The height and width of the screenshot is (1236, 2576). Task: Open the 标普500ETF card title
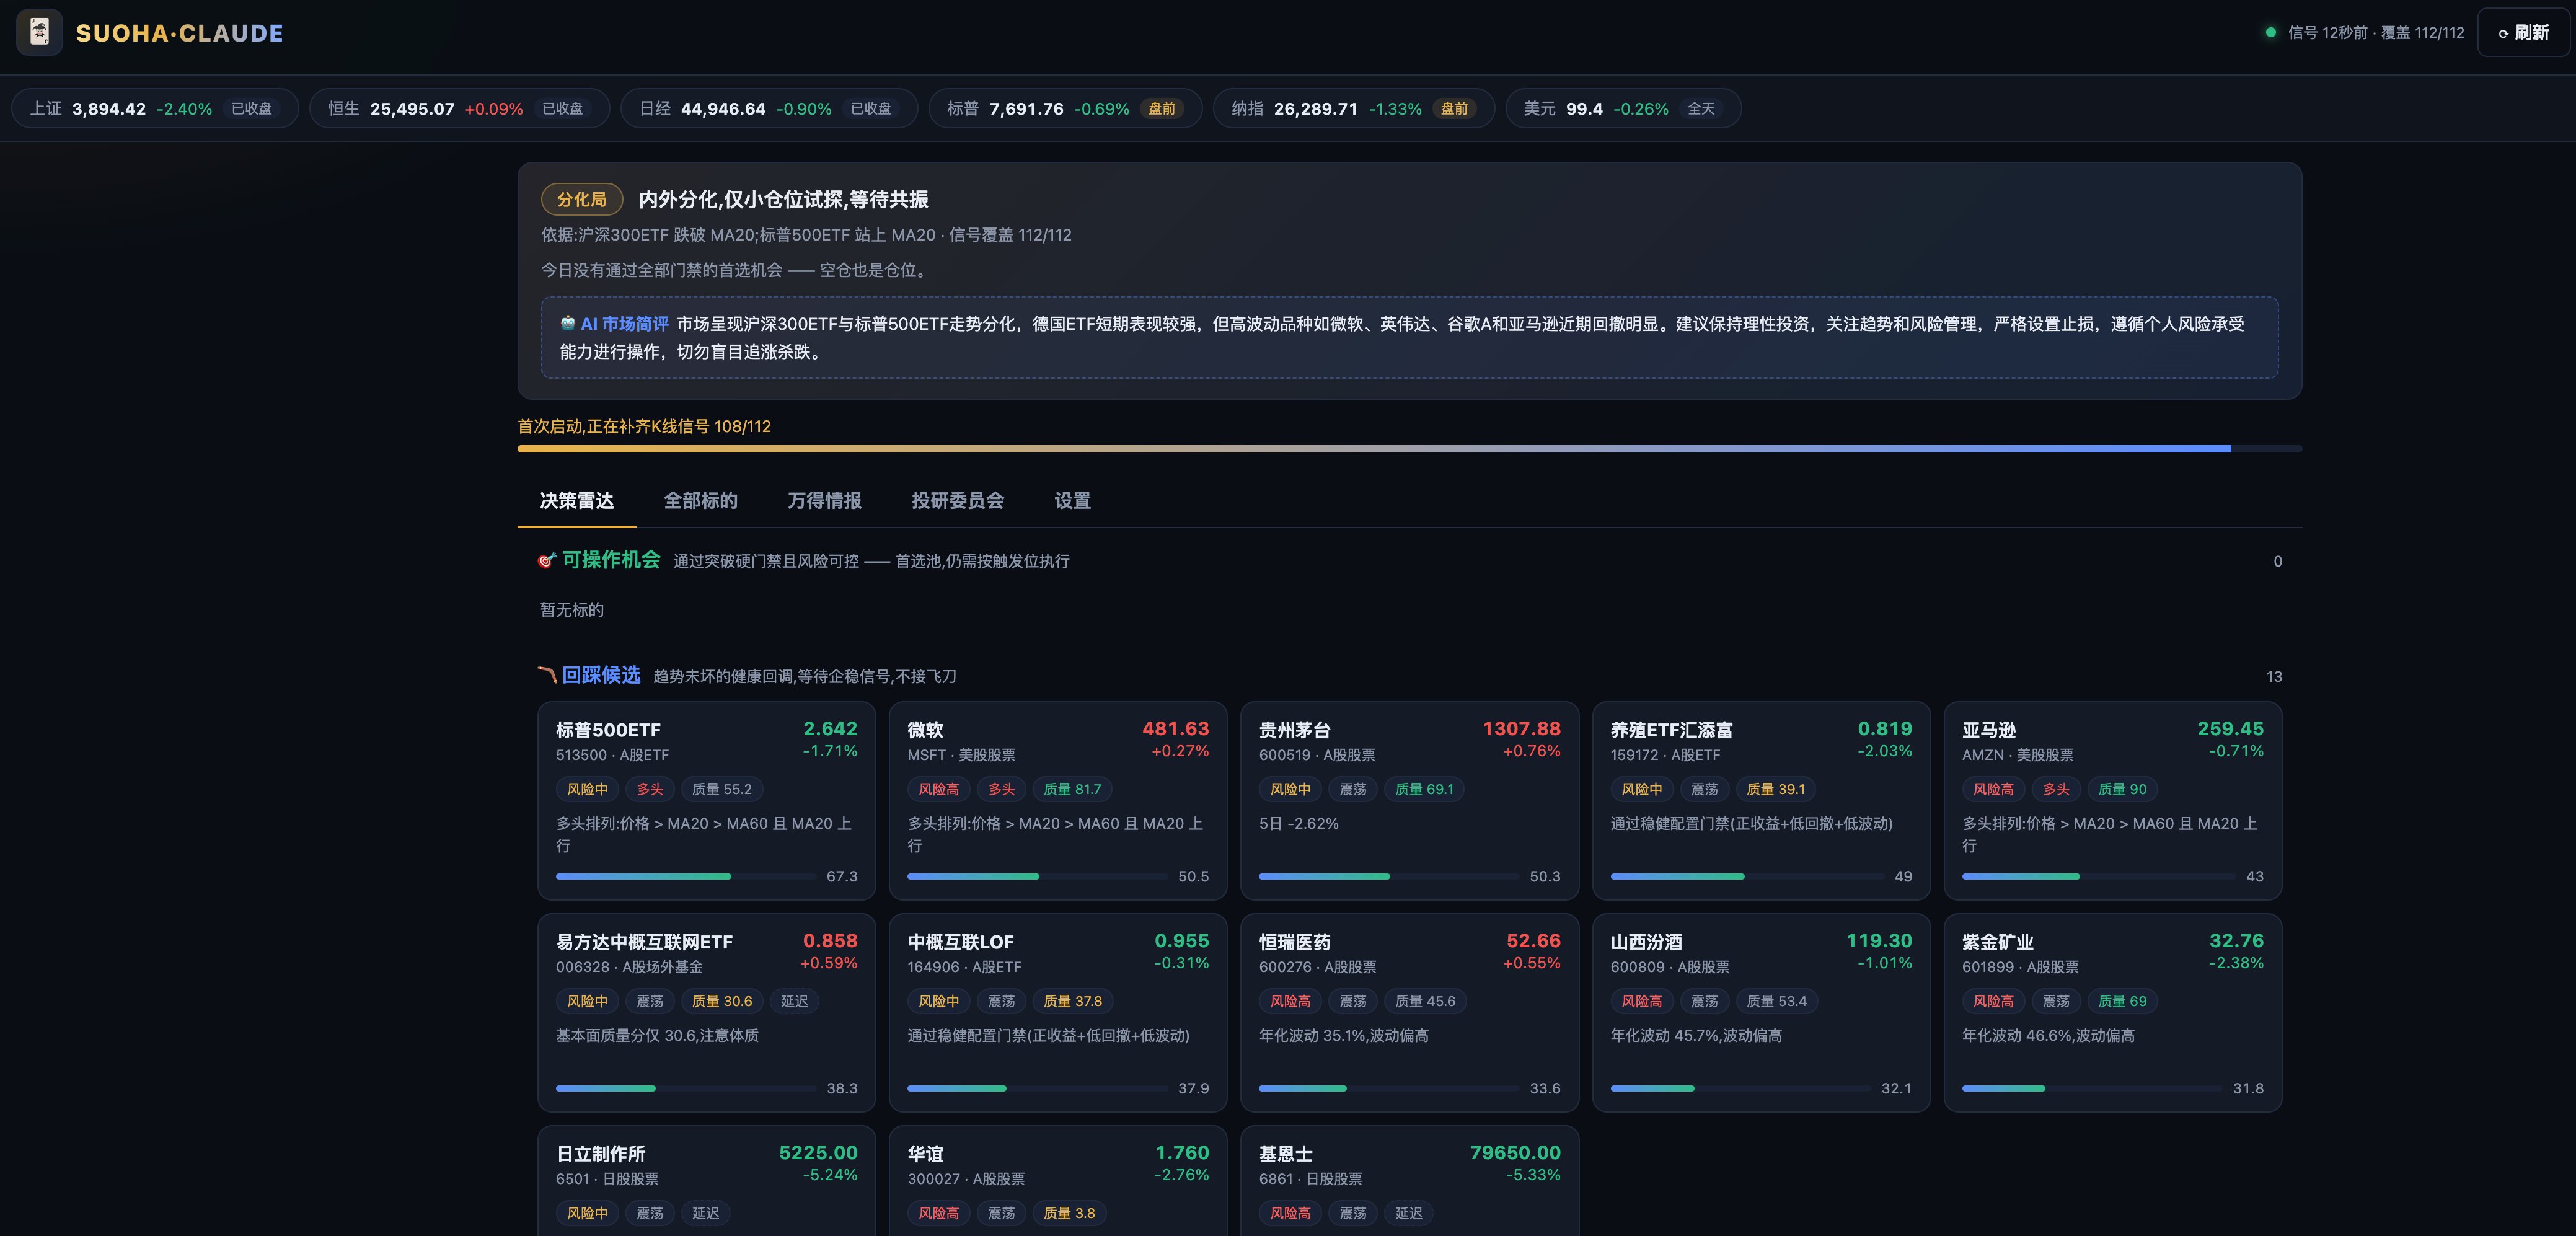(608, 730)
